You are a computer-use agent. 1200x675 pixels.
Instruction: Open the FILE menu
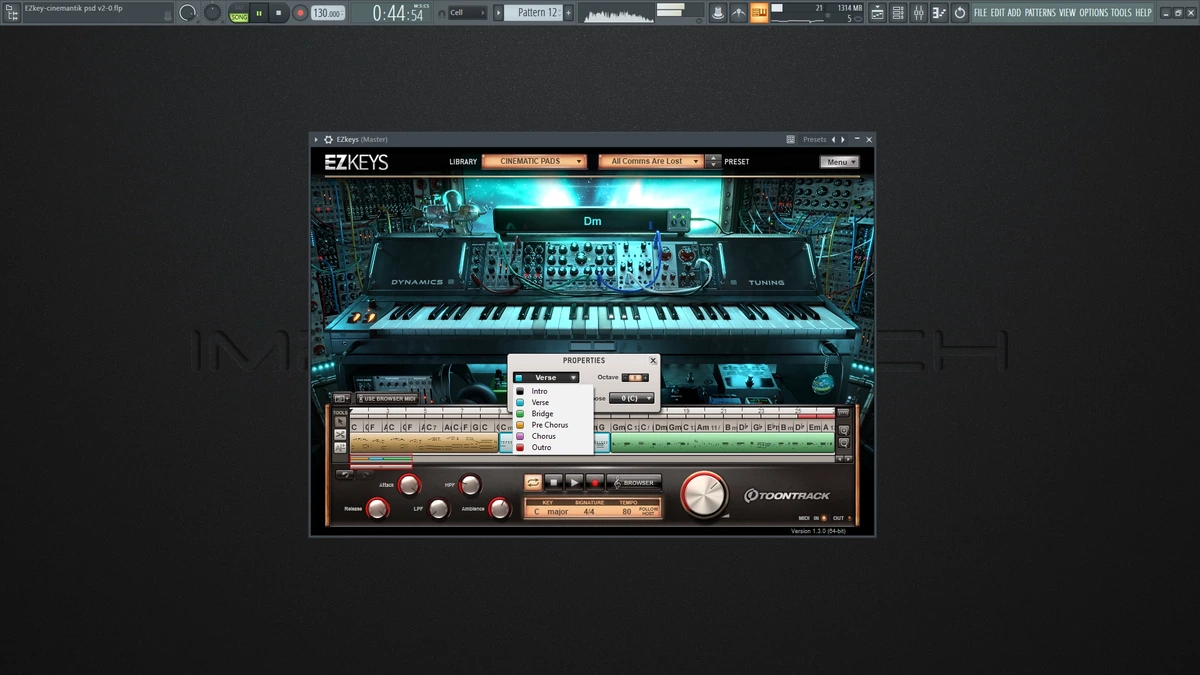980,13
